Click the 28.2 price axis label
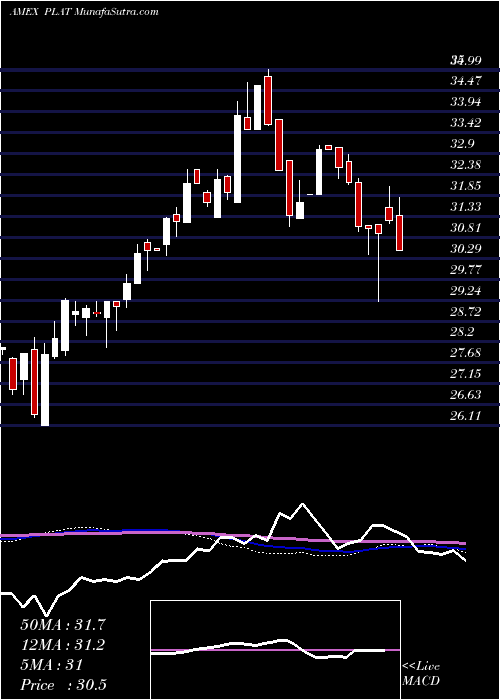The image size is (500, 700). click(463, 333)
